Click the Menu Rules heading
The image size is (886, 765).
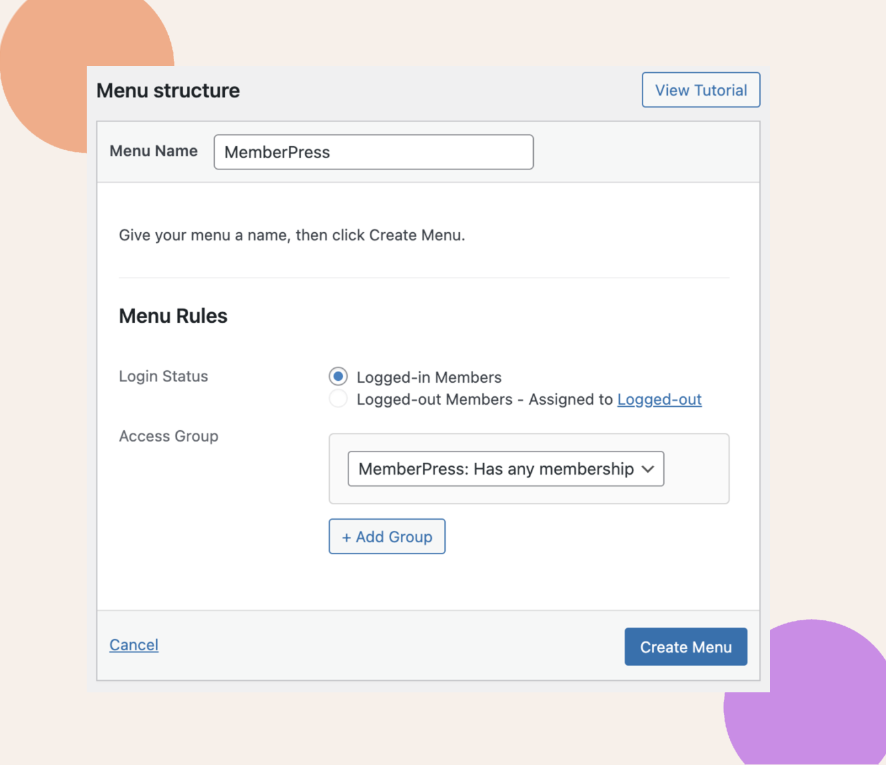point(173,316)
